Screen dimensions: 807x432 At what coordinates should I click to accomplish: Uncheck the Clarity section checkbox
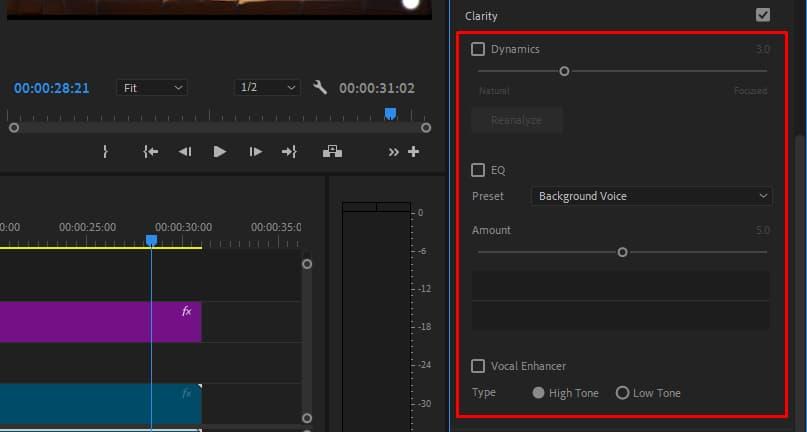pyautogui.click(x=763, y=16)
